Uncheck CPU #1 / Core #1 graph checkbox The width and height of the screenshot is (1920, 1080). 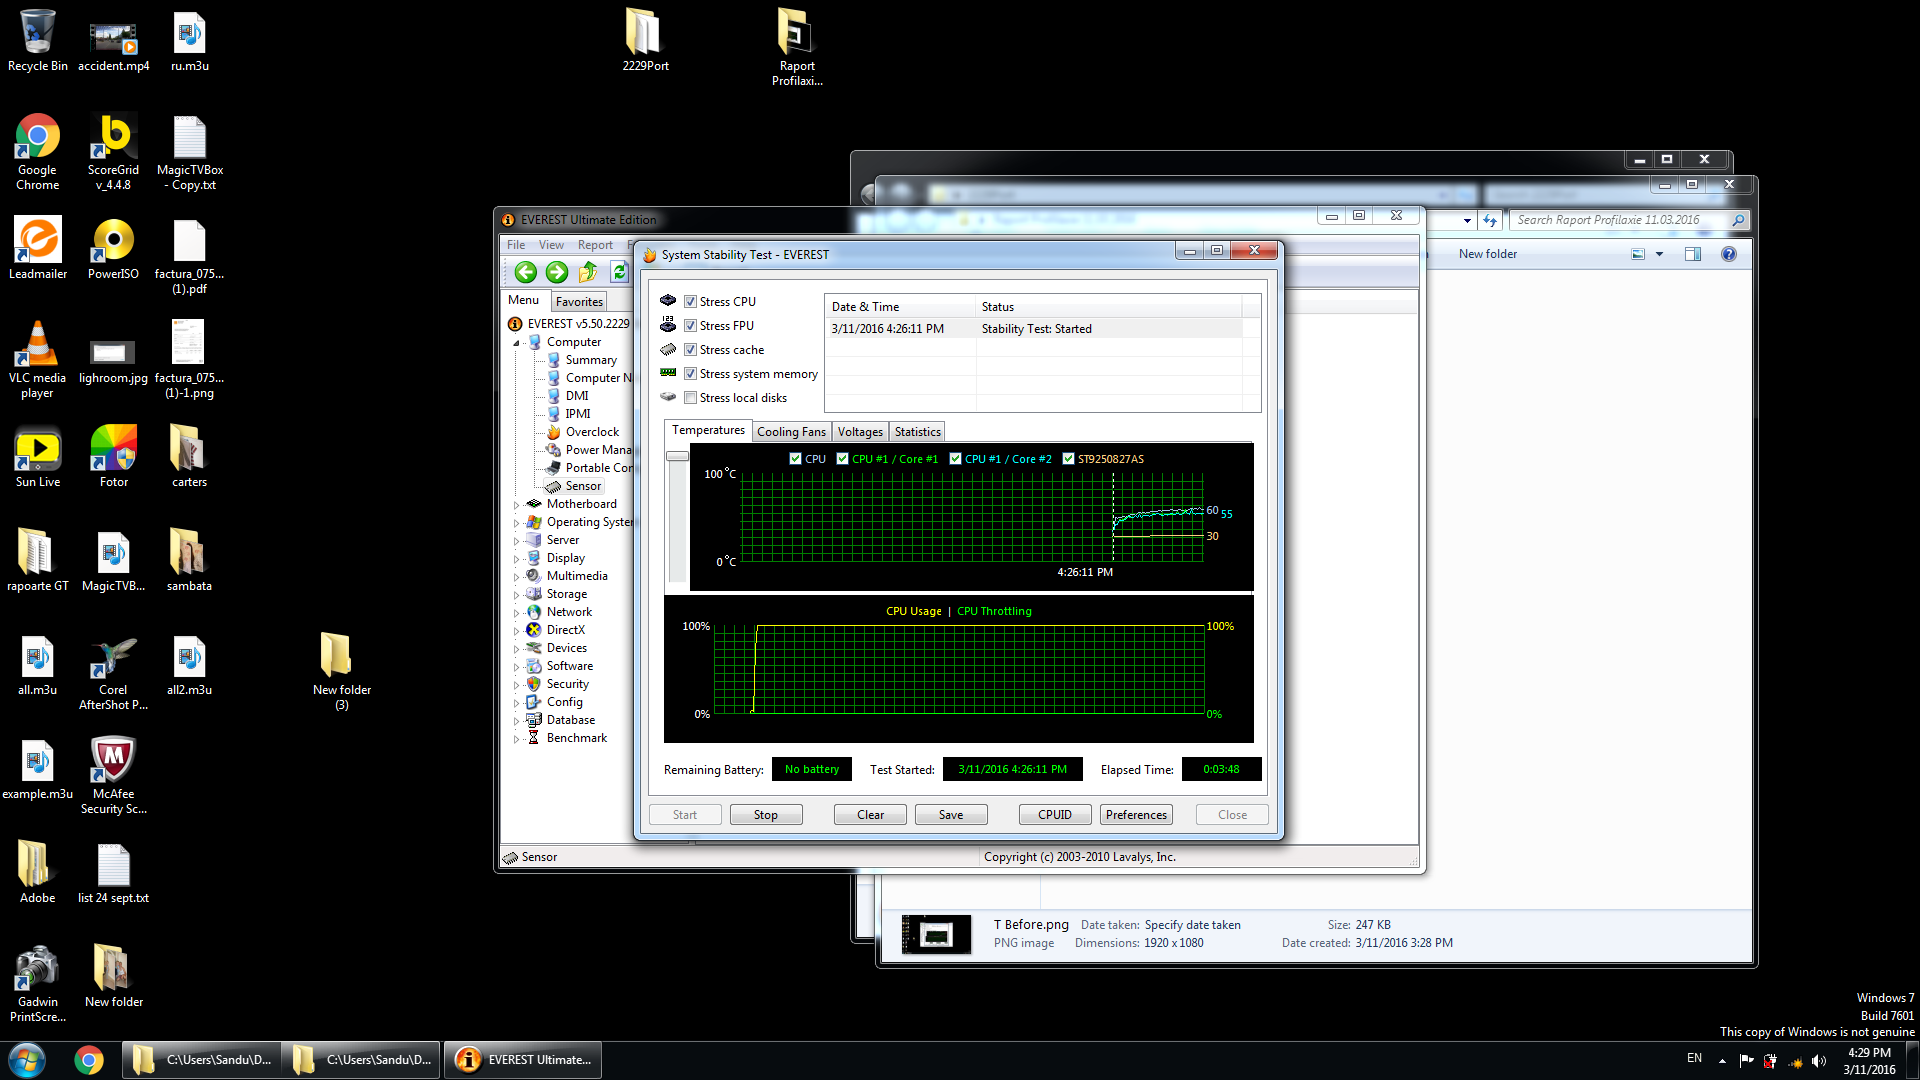pyautogui.click(x=842, y=459)
